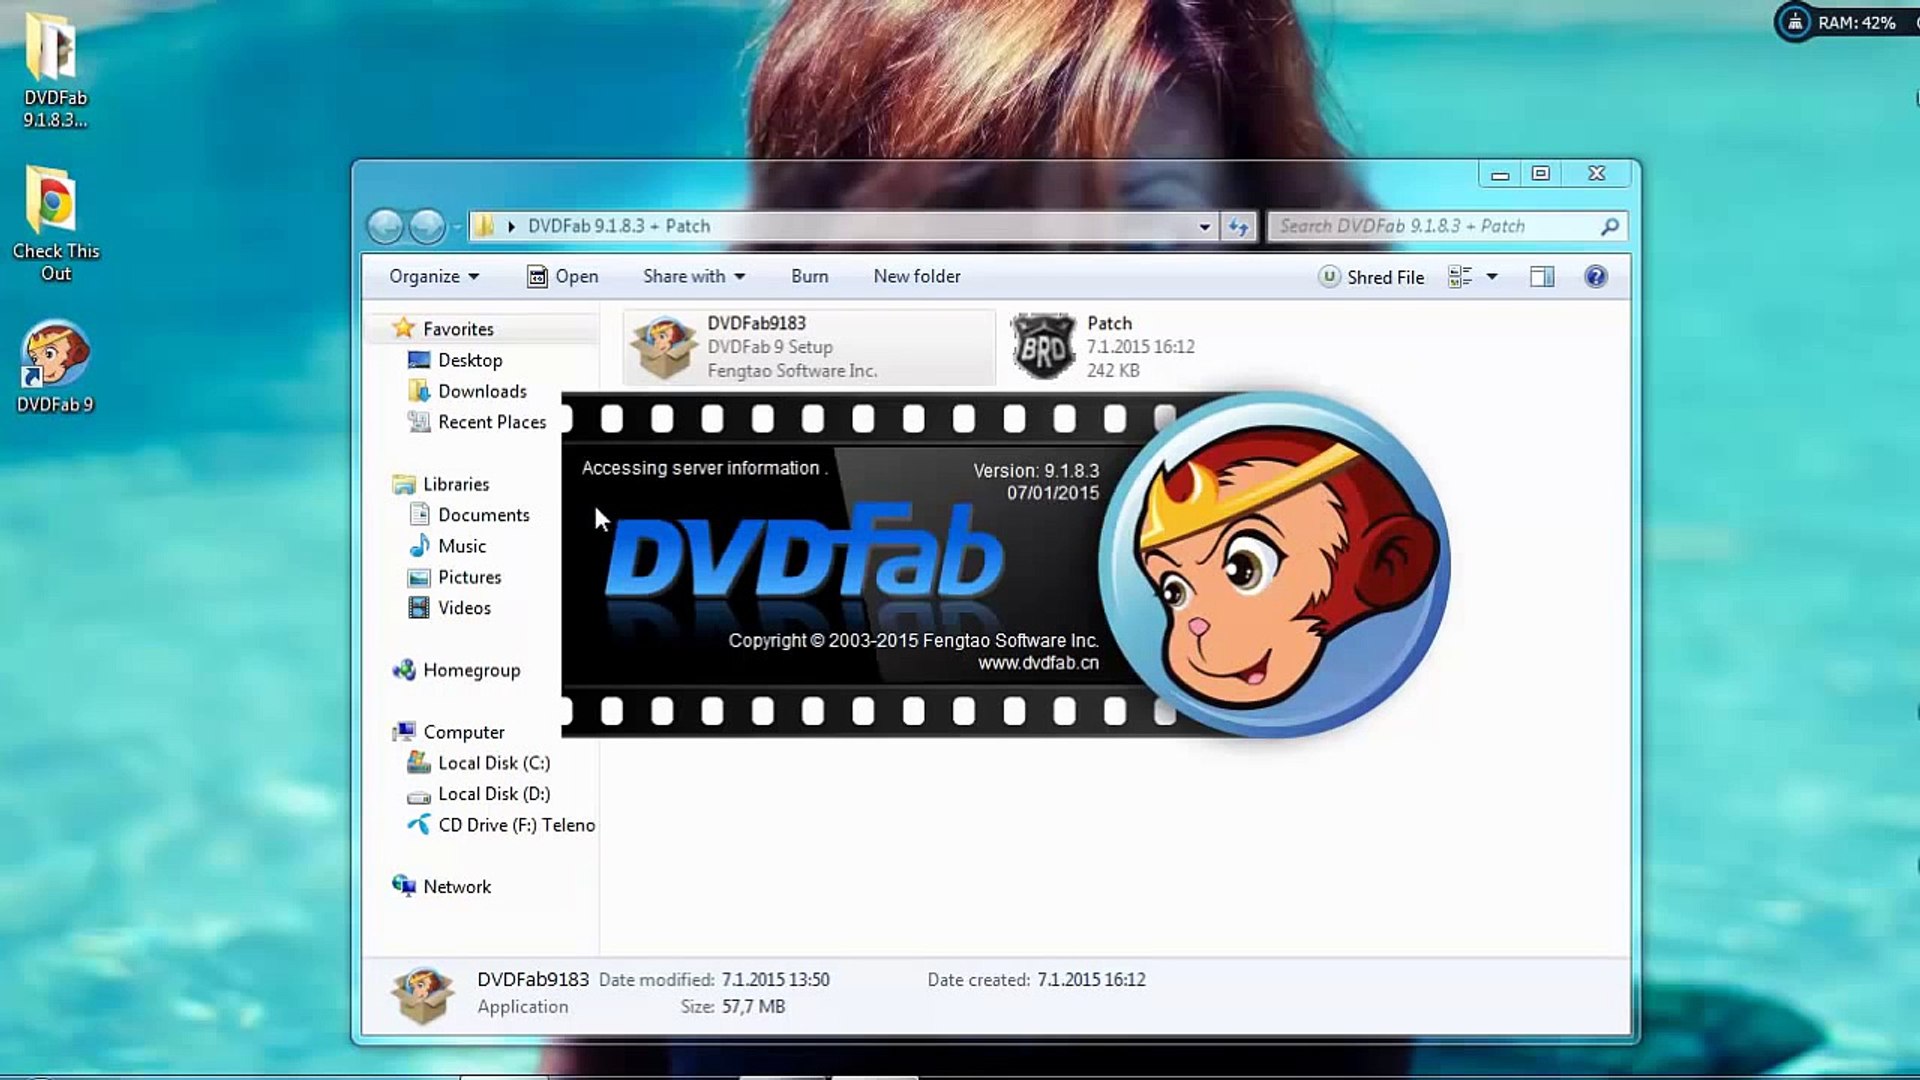Image resolution: width=1920 pixels, height=1080 pixels.
Task: Click the Downloads folder icon
Action: [419, 391]
